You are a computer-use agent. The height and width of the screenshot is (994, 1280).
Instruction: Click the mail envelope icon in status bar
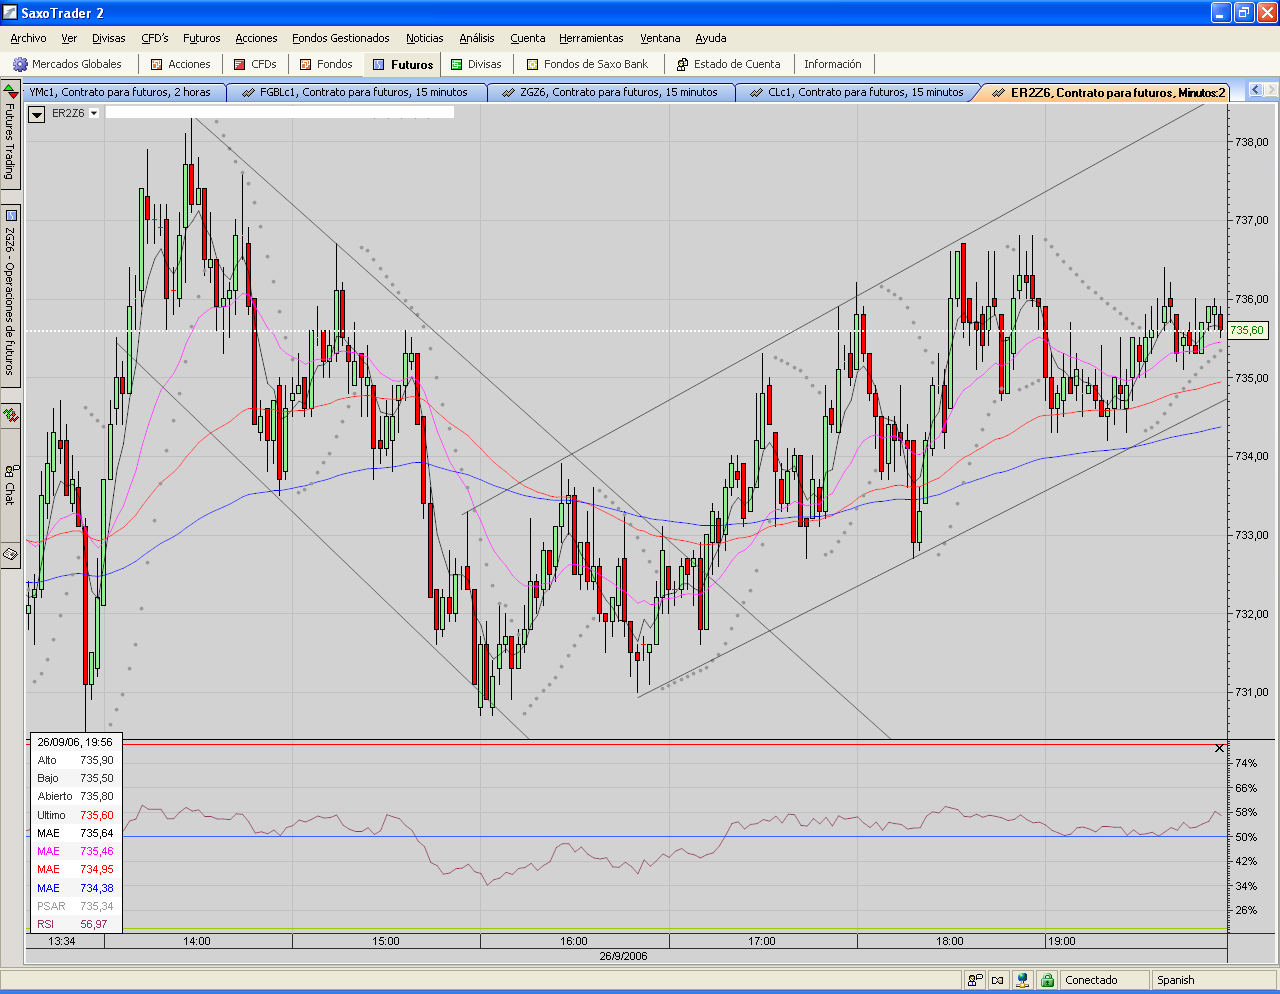(x=998, y=980)
